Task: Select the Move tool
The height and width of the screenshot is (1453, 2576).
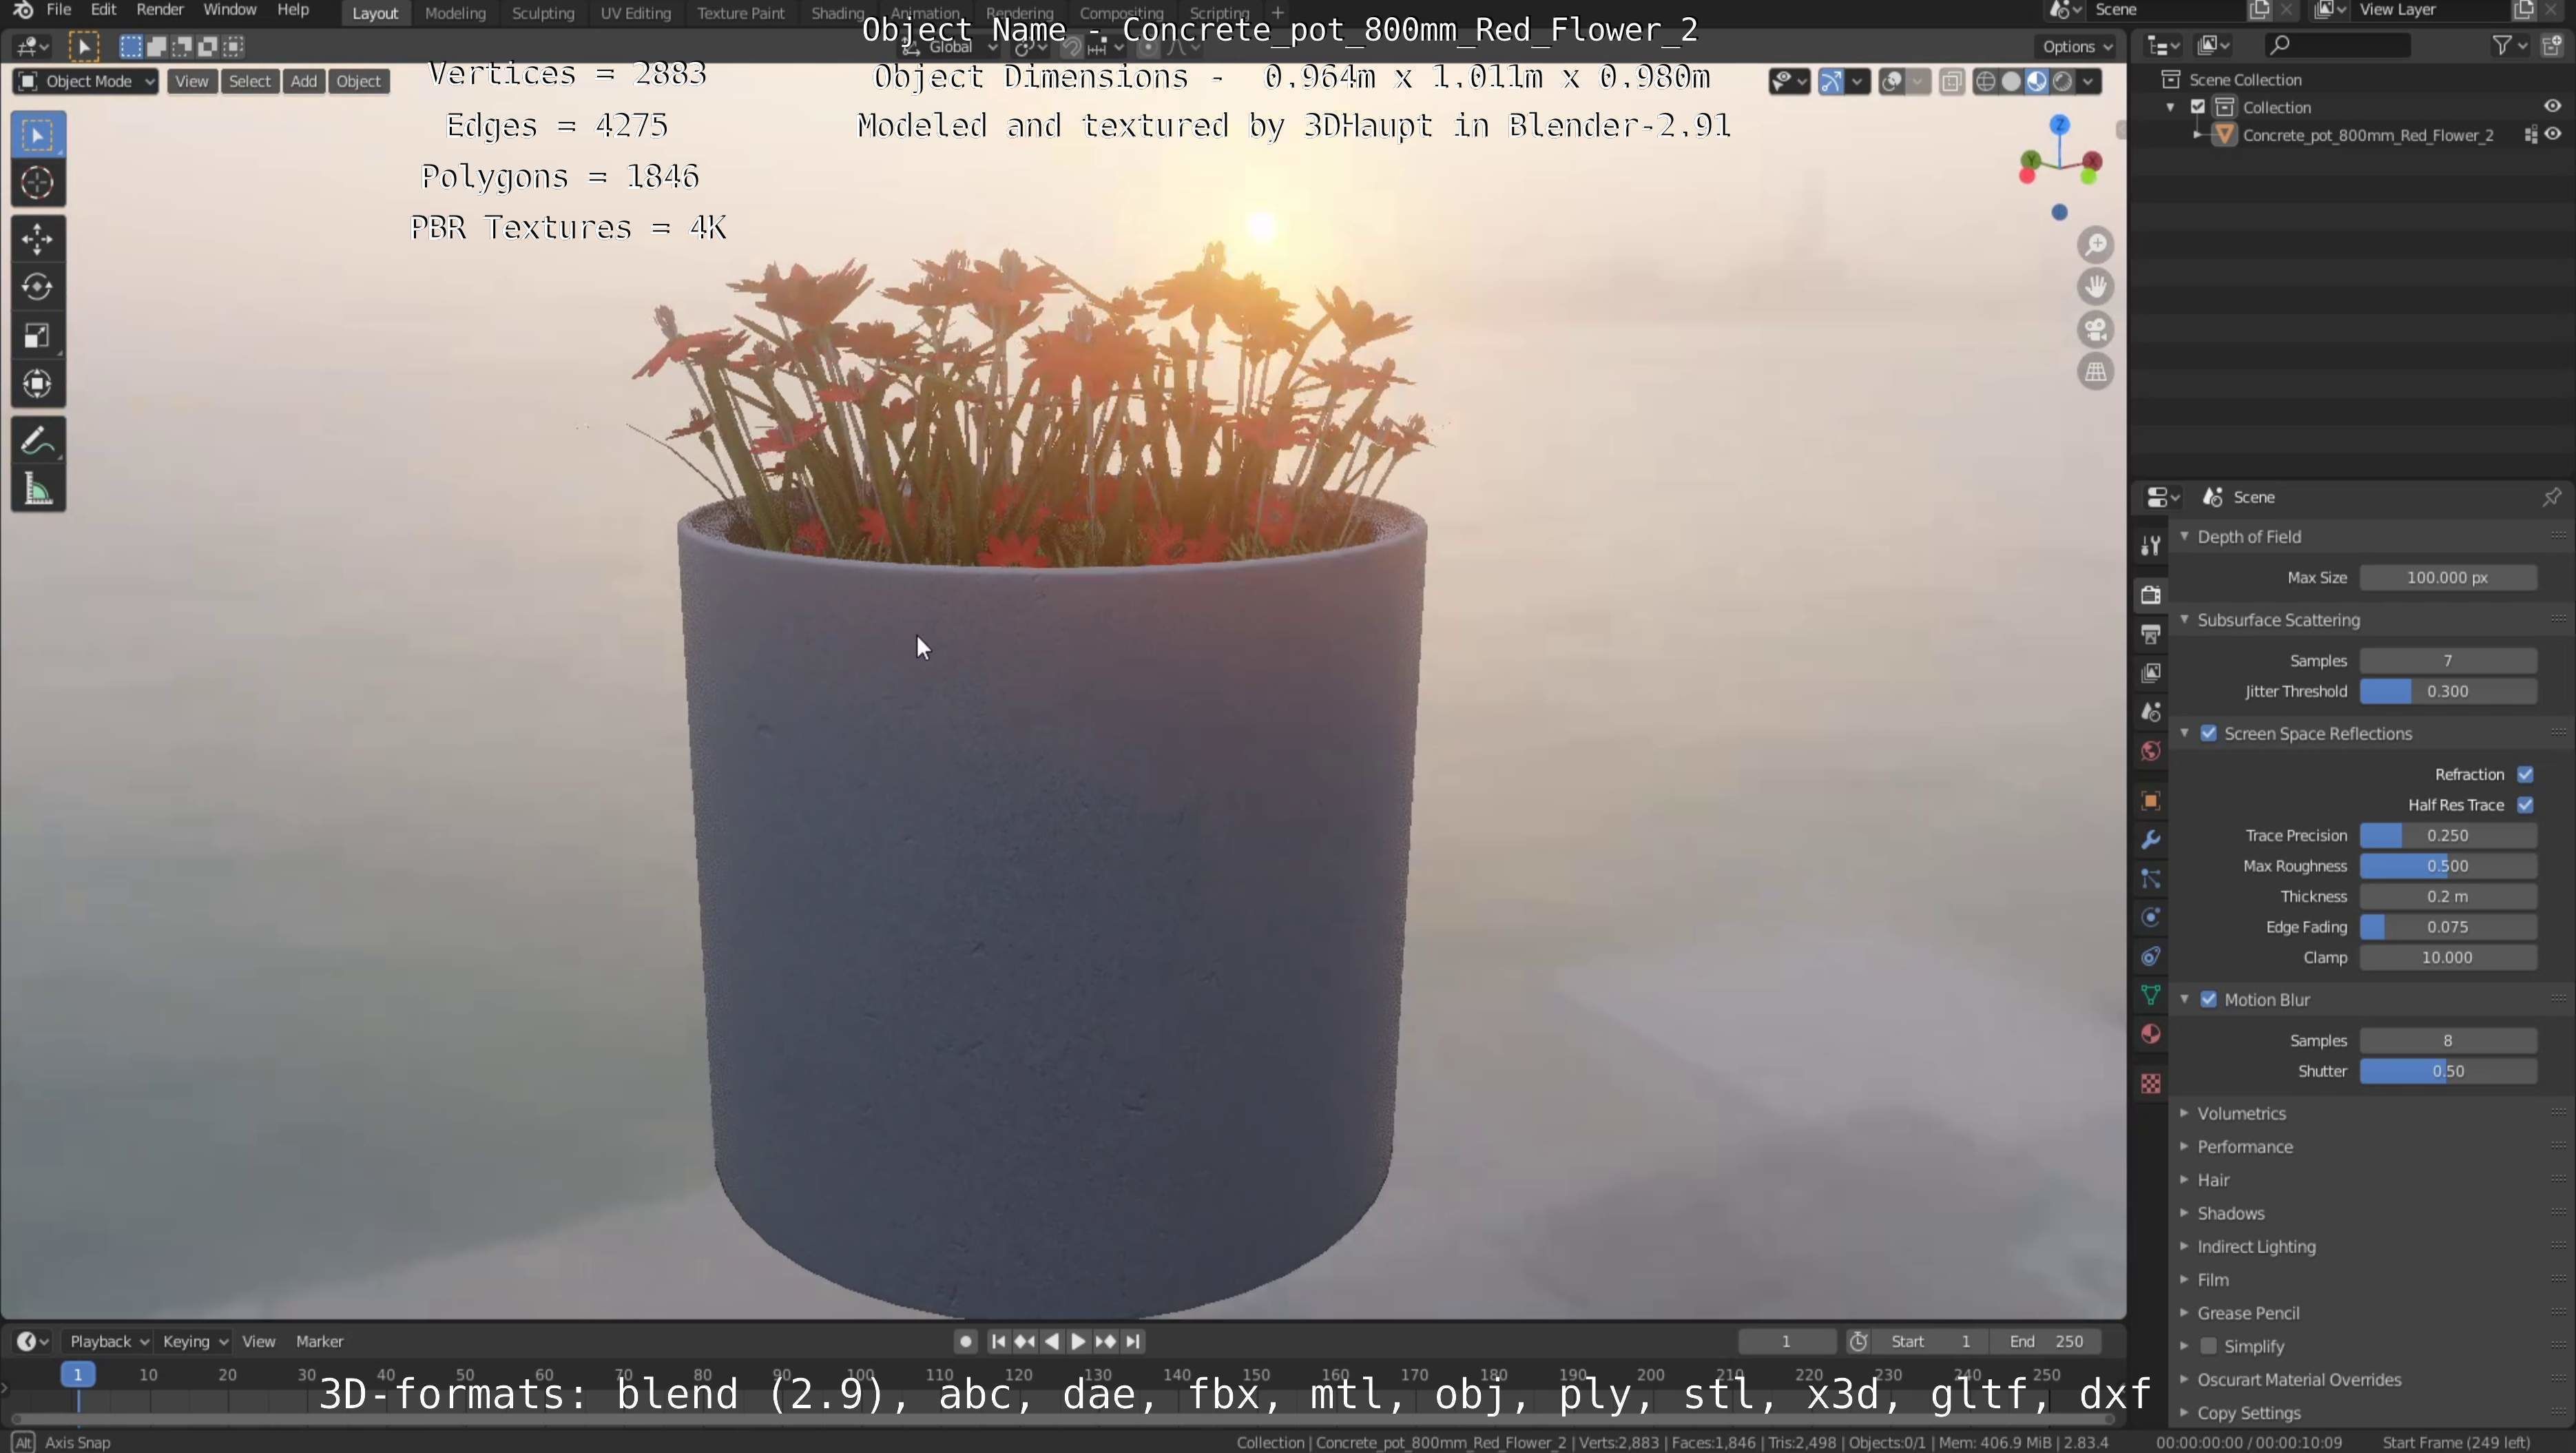Action: coord(38,239)
